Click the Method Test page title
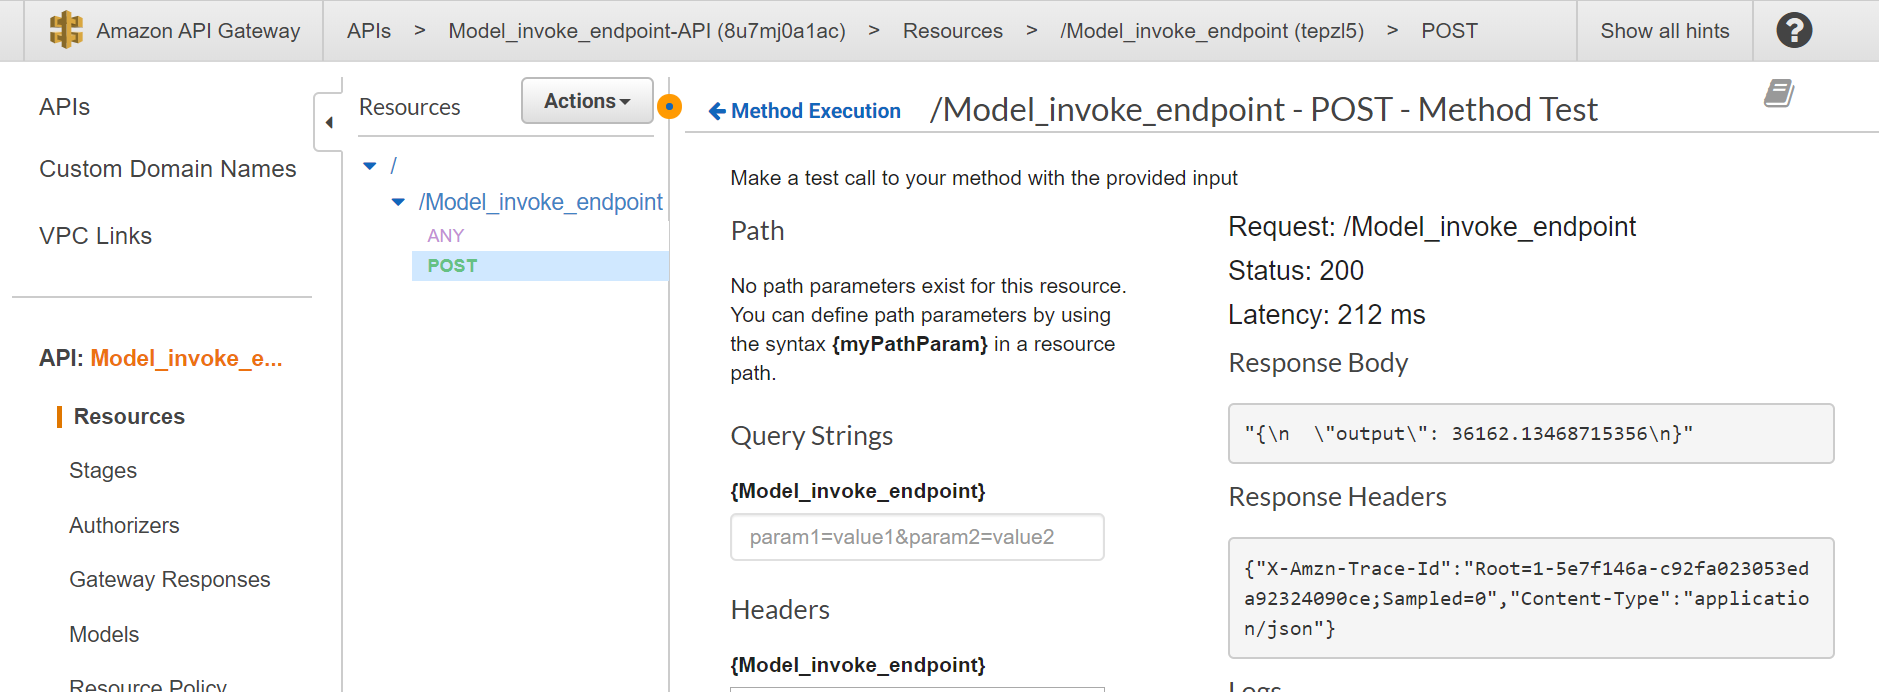 point(1264,109)
